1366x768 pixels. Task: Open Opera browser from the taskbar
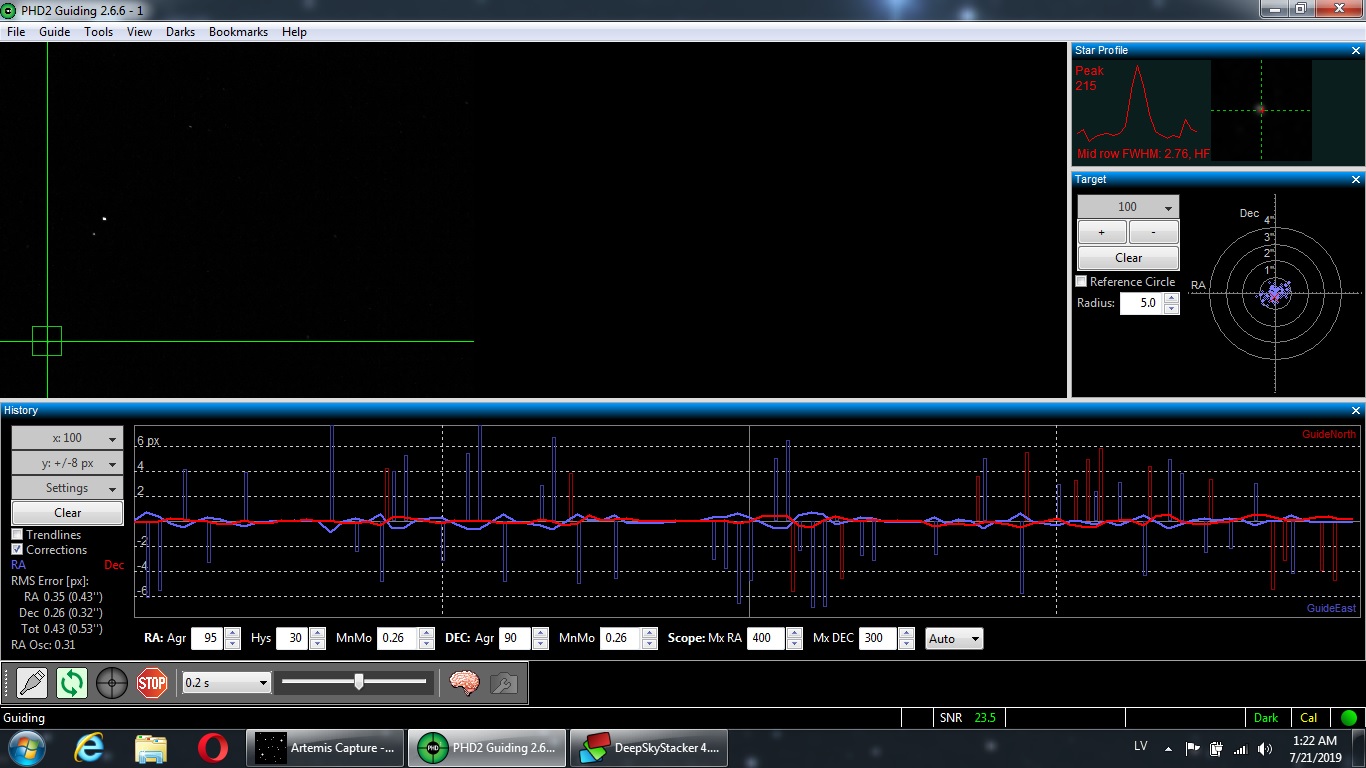pos(212,747)
